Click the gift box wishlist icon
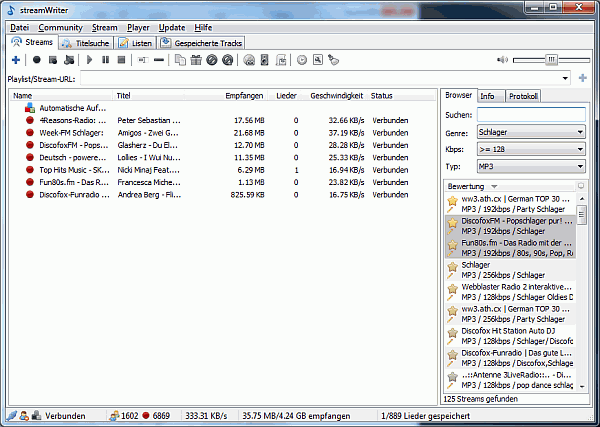This screenshot has width=600, height=427. 196,60
